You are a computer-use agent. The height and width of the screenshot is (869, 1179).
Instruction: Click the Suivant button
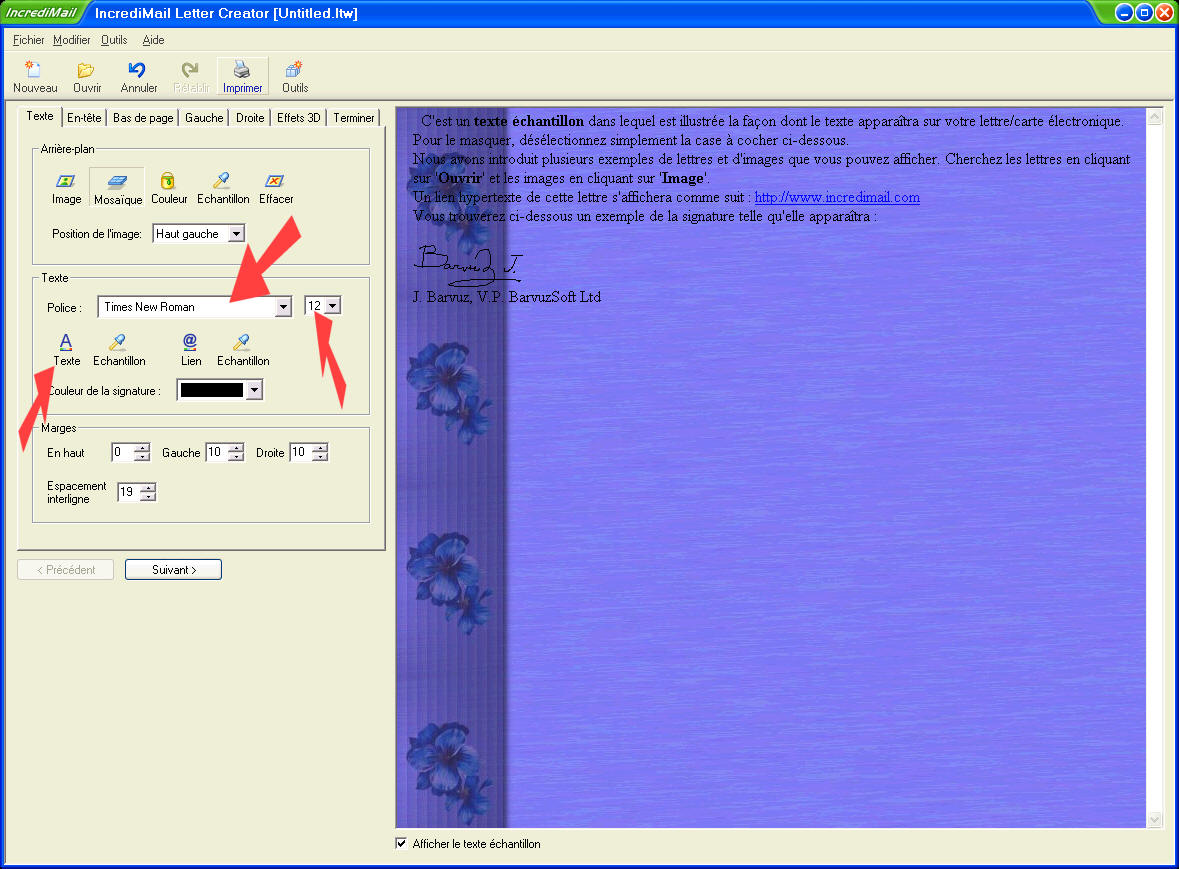tap(174, 570)
